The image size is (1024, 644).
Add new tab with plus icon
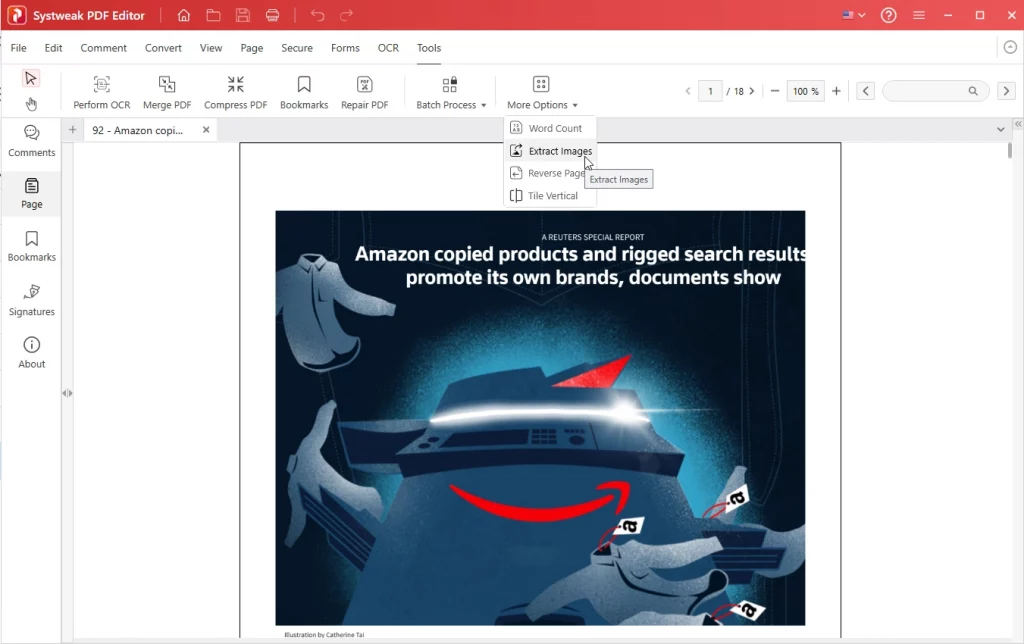click(x=72, y=130)
